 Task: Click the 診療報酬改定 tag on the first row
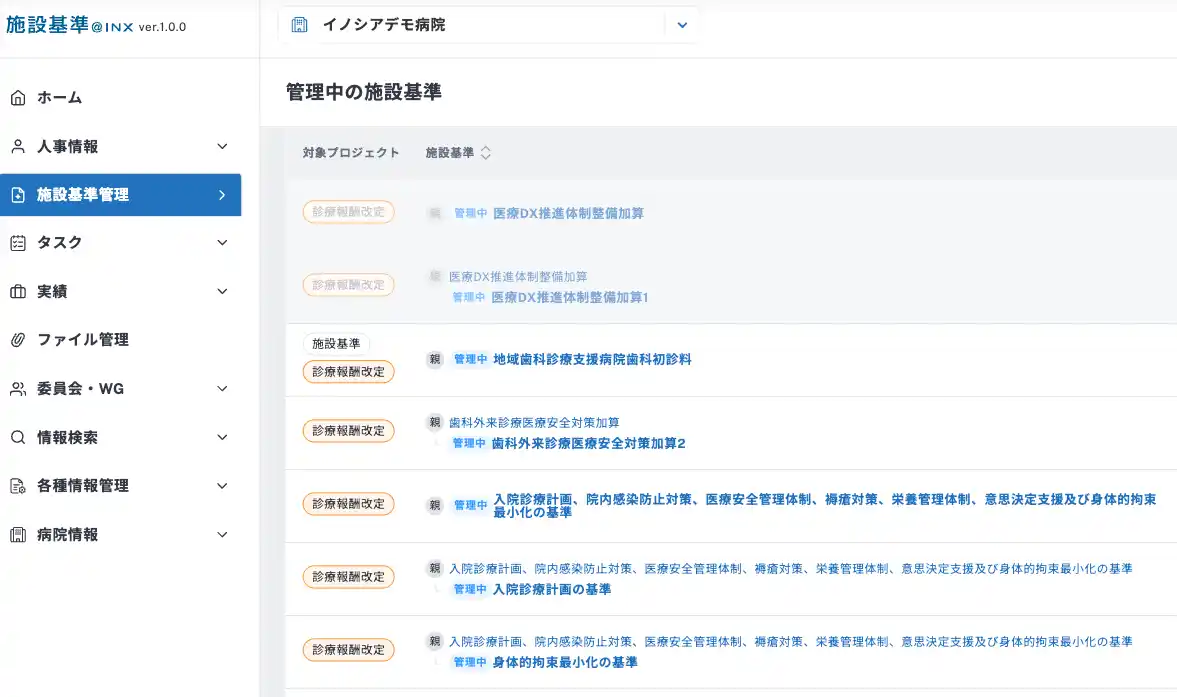coord(348,212)
